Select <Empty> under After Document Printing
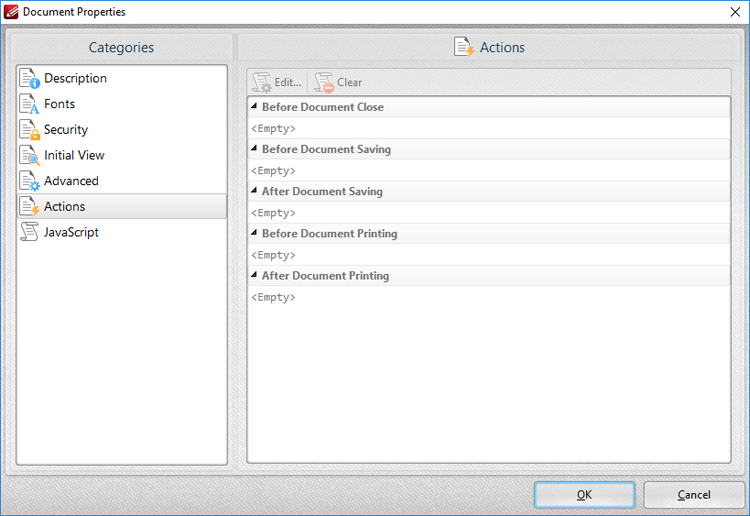 click(274, 297)
